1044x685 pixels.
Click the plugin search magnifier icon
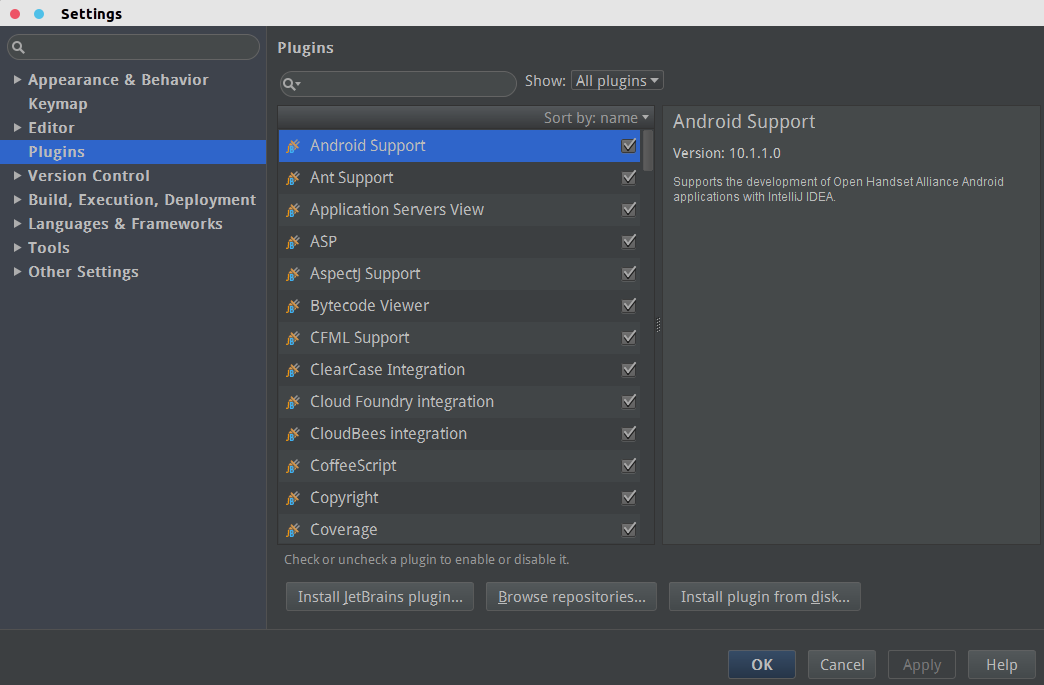(x=291, y=84)
